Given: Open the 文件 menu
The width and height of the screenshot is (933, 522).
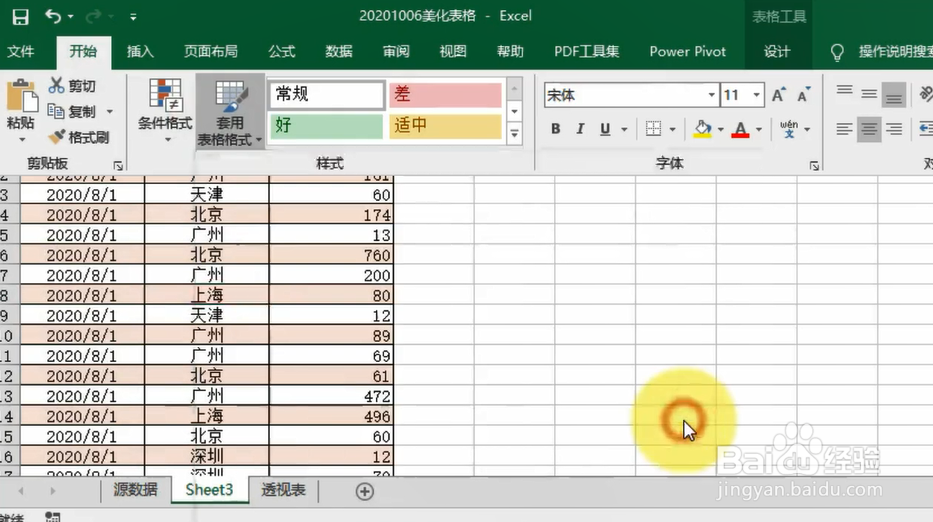Looking at the screenshot, I should pyautogui.click(x=21, y=52).
